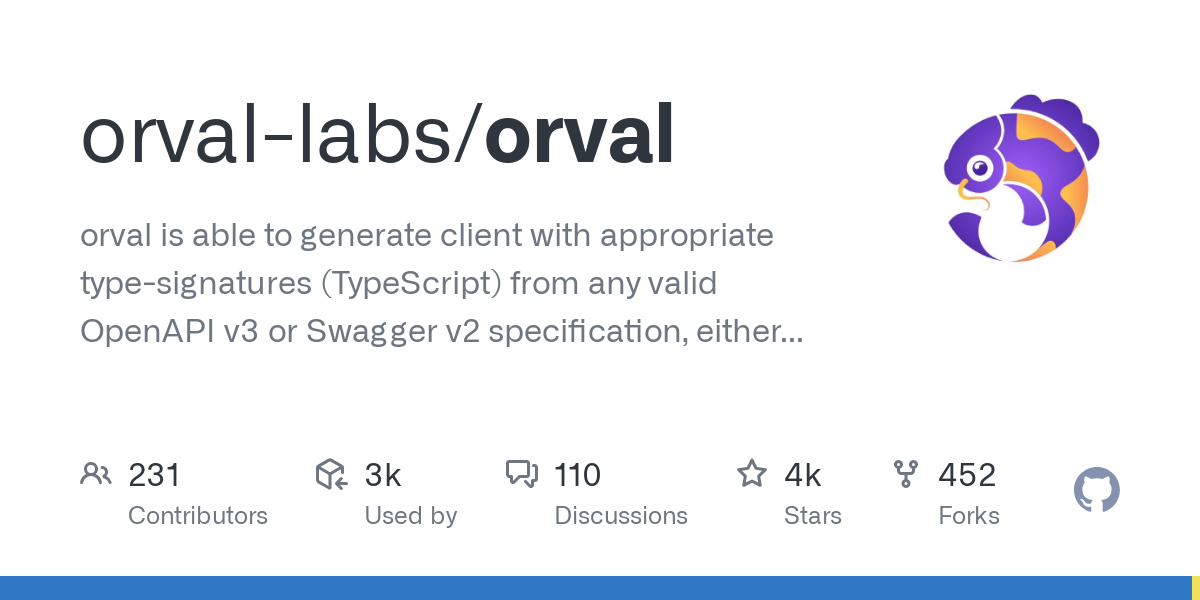Click the 231 contributors count
Viewport: 1200px width, 600px height.
click(x=154, y=475)
